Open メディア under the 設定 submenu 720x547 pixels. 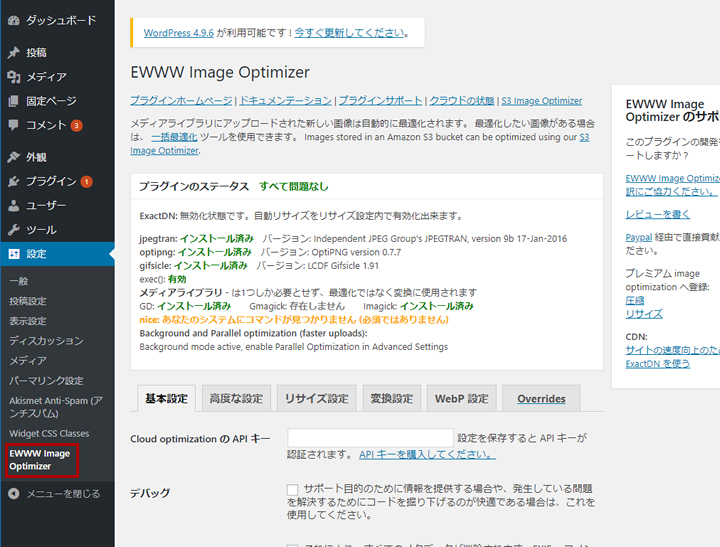tap(28, 361)
